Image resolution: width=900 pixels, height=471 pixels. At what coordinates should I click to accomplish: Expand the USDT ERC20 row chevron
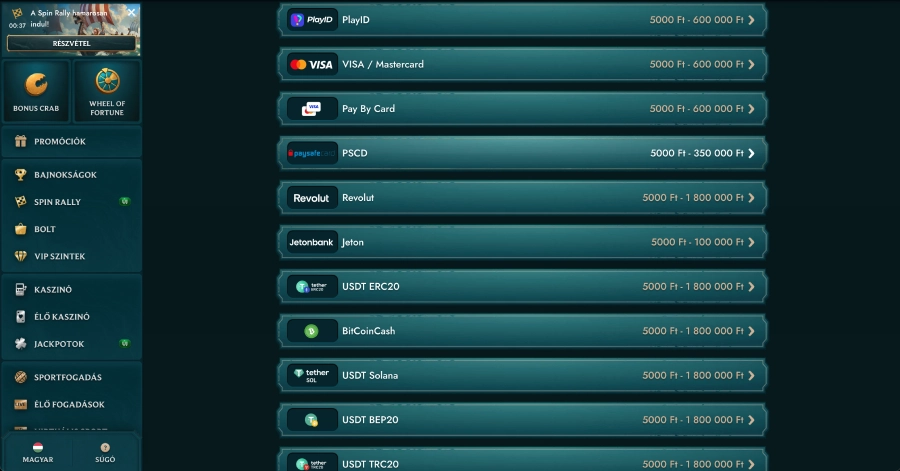pyautogui.click(x=751, y=286)
